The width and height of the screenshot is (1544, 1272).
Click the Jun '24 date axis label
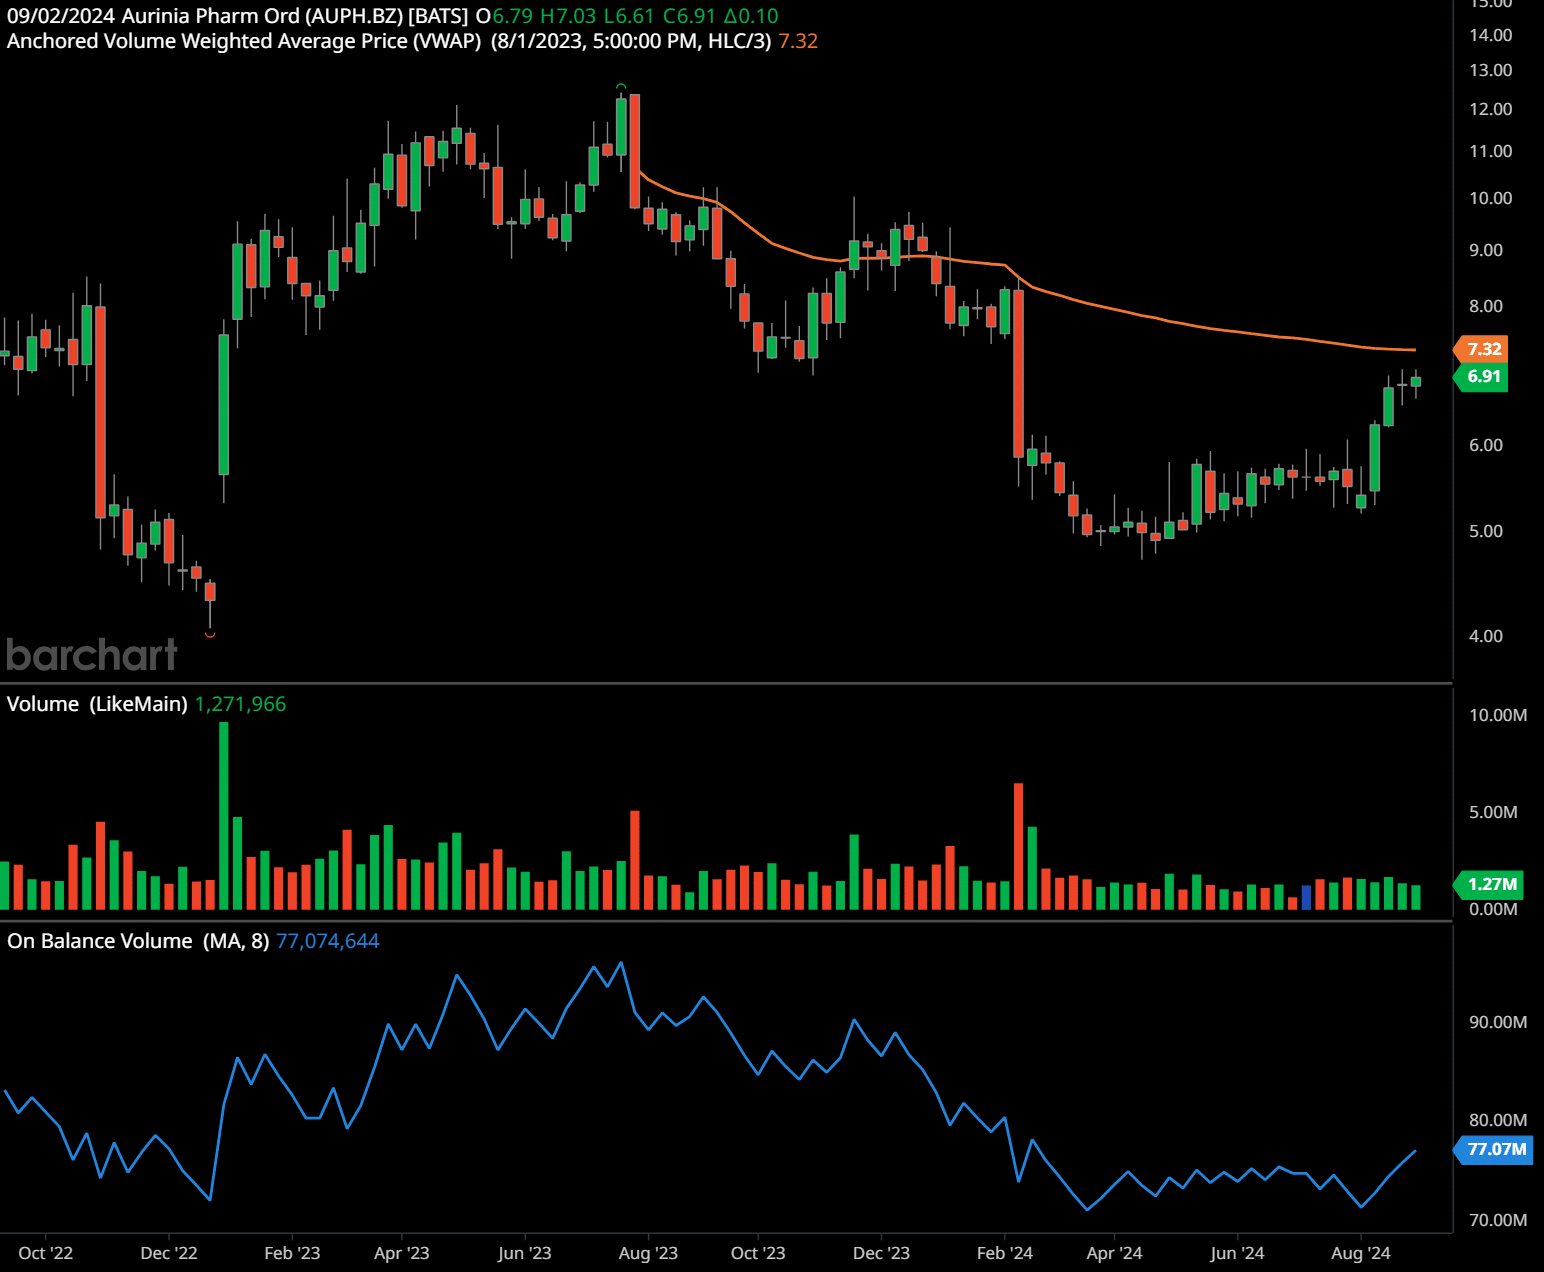[1237, 1253]
